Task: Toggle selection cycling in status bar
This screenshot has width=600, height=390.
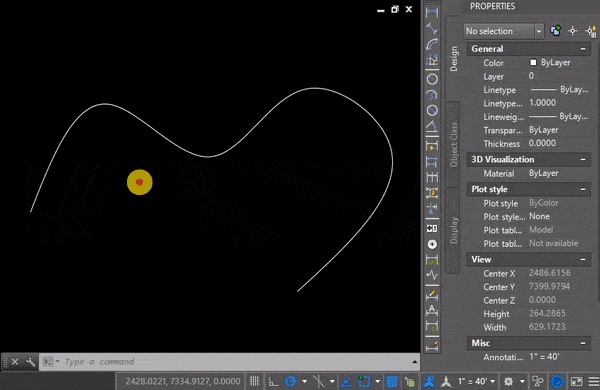Action: pyautogui.click(x=410, y=382)
